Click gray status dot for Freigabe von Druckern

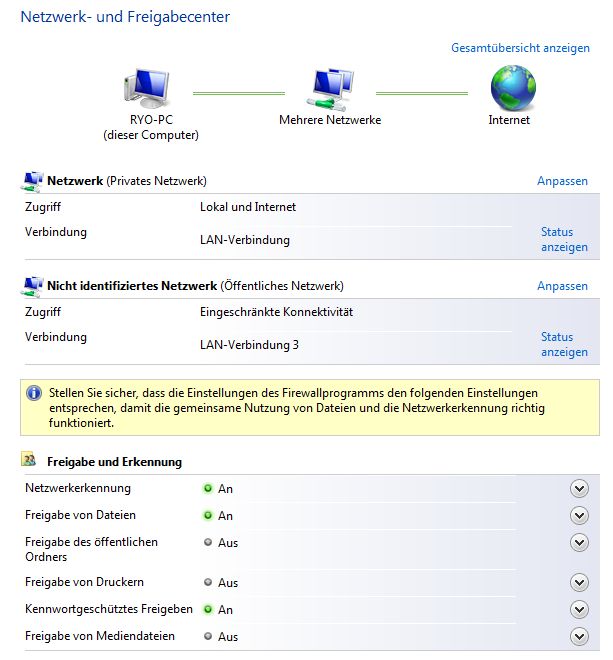[208, 582]
